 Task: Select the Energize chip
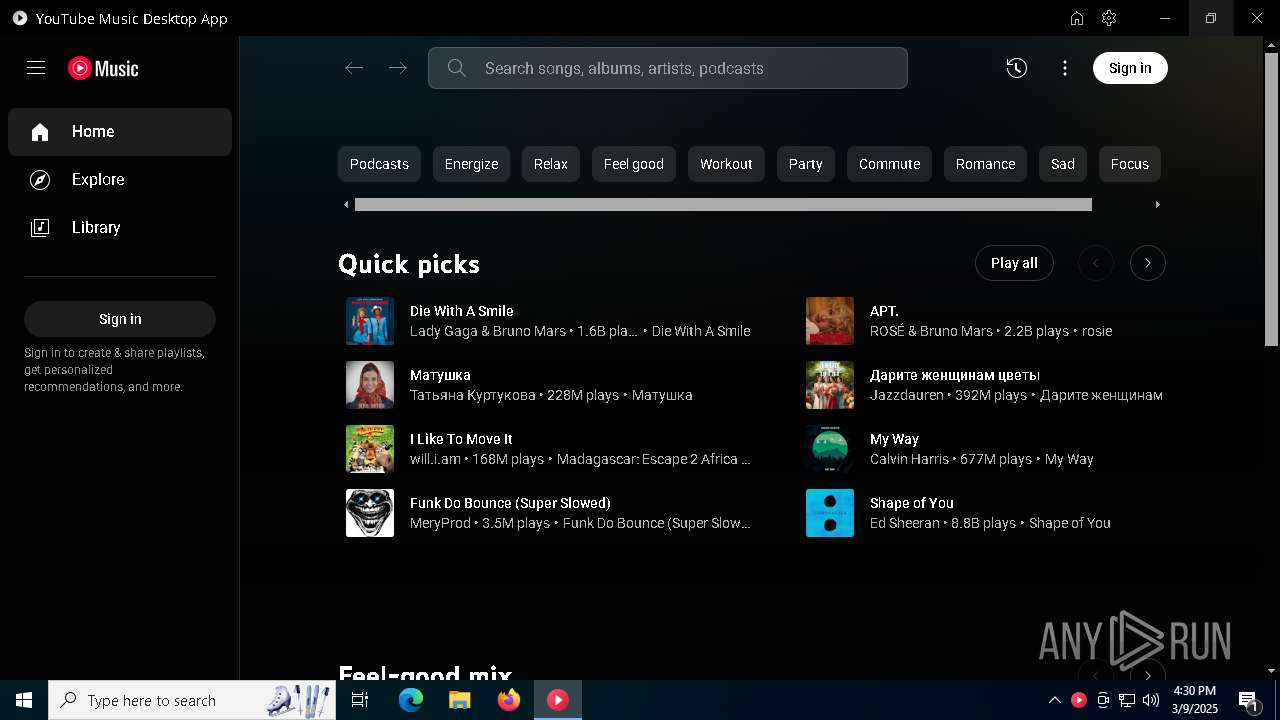[471, 164]
